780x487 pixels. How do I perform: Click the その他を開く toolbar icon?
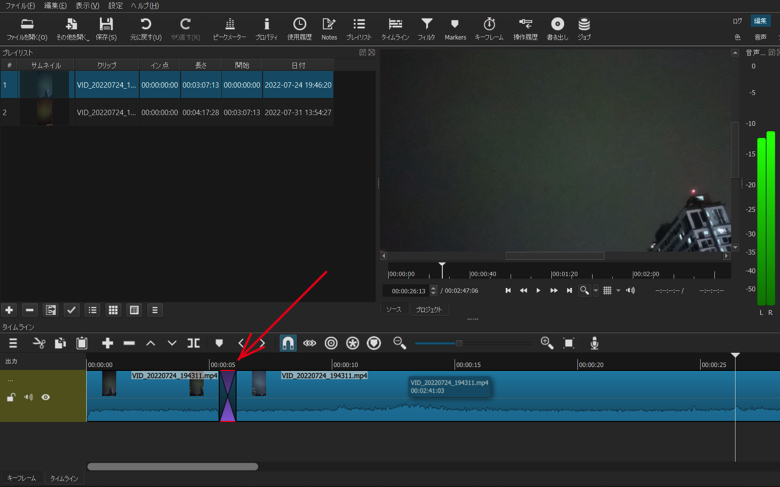click(x=71, y=29)
